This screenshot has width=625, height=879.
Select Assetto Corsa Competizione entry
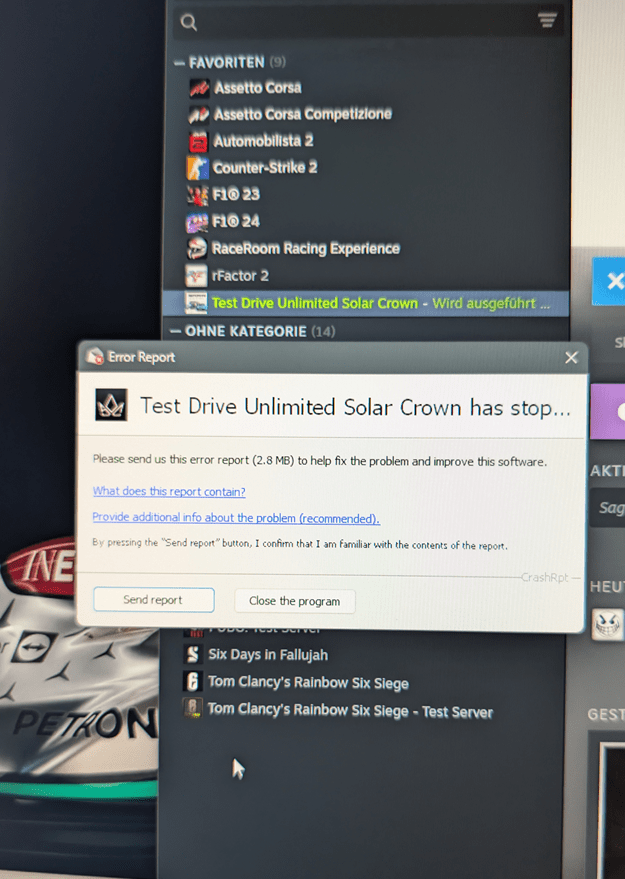pyautogui.click(x=303, y=114)
